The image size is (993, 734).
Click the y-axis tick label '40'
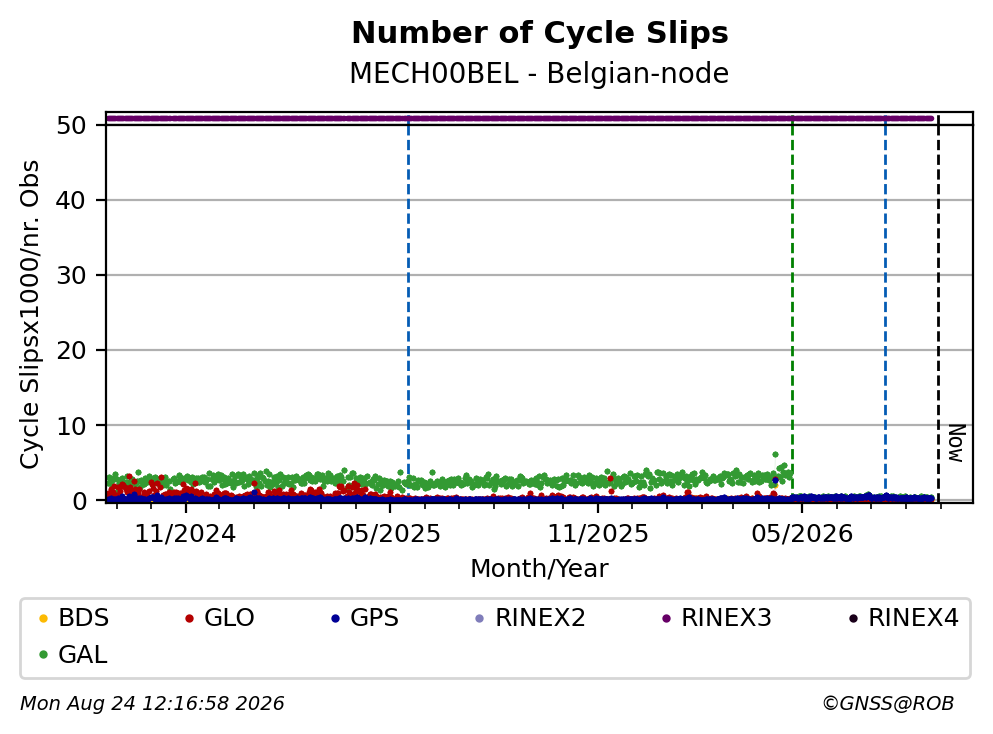(x=71, y=201)
